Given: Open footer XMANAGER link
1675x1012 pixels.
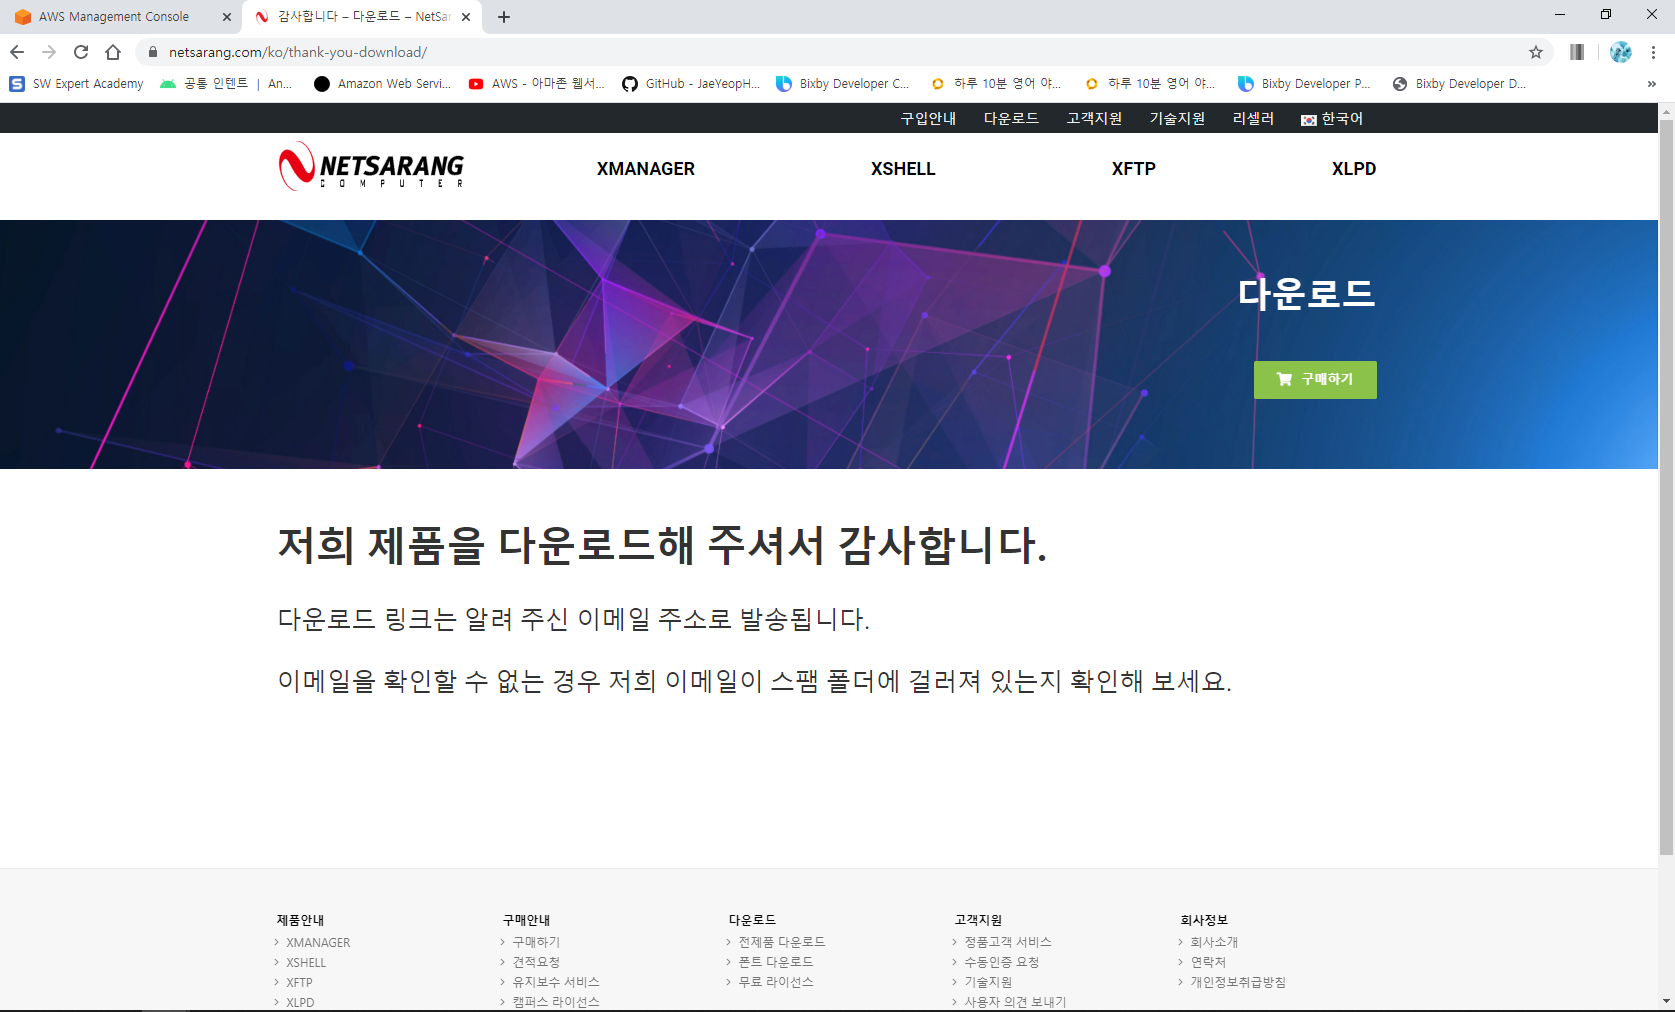Looking at the screenshot, I should (x=318, y=943).
